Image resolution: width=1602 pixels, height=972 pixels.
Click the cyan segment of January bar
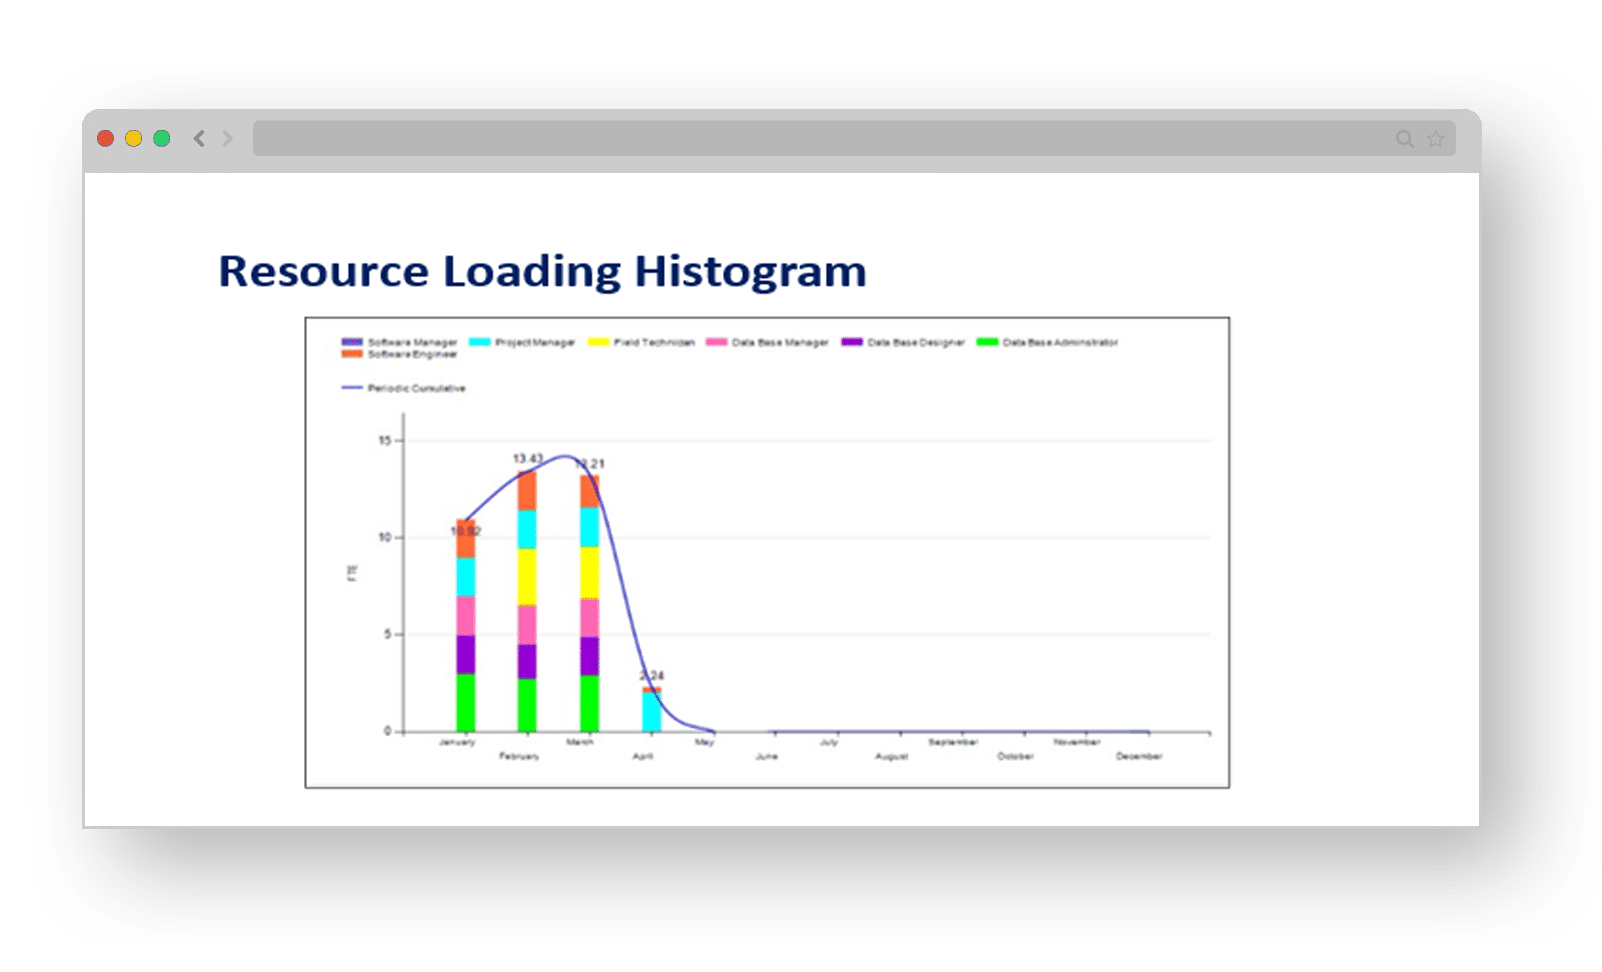click(466, 577)
